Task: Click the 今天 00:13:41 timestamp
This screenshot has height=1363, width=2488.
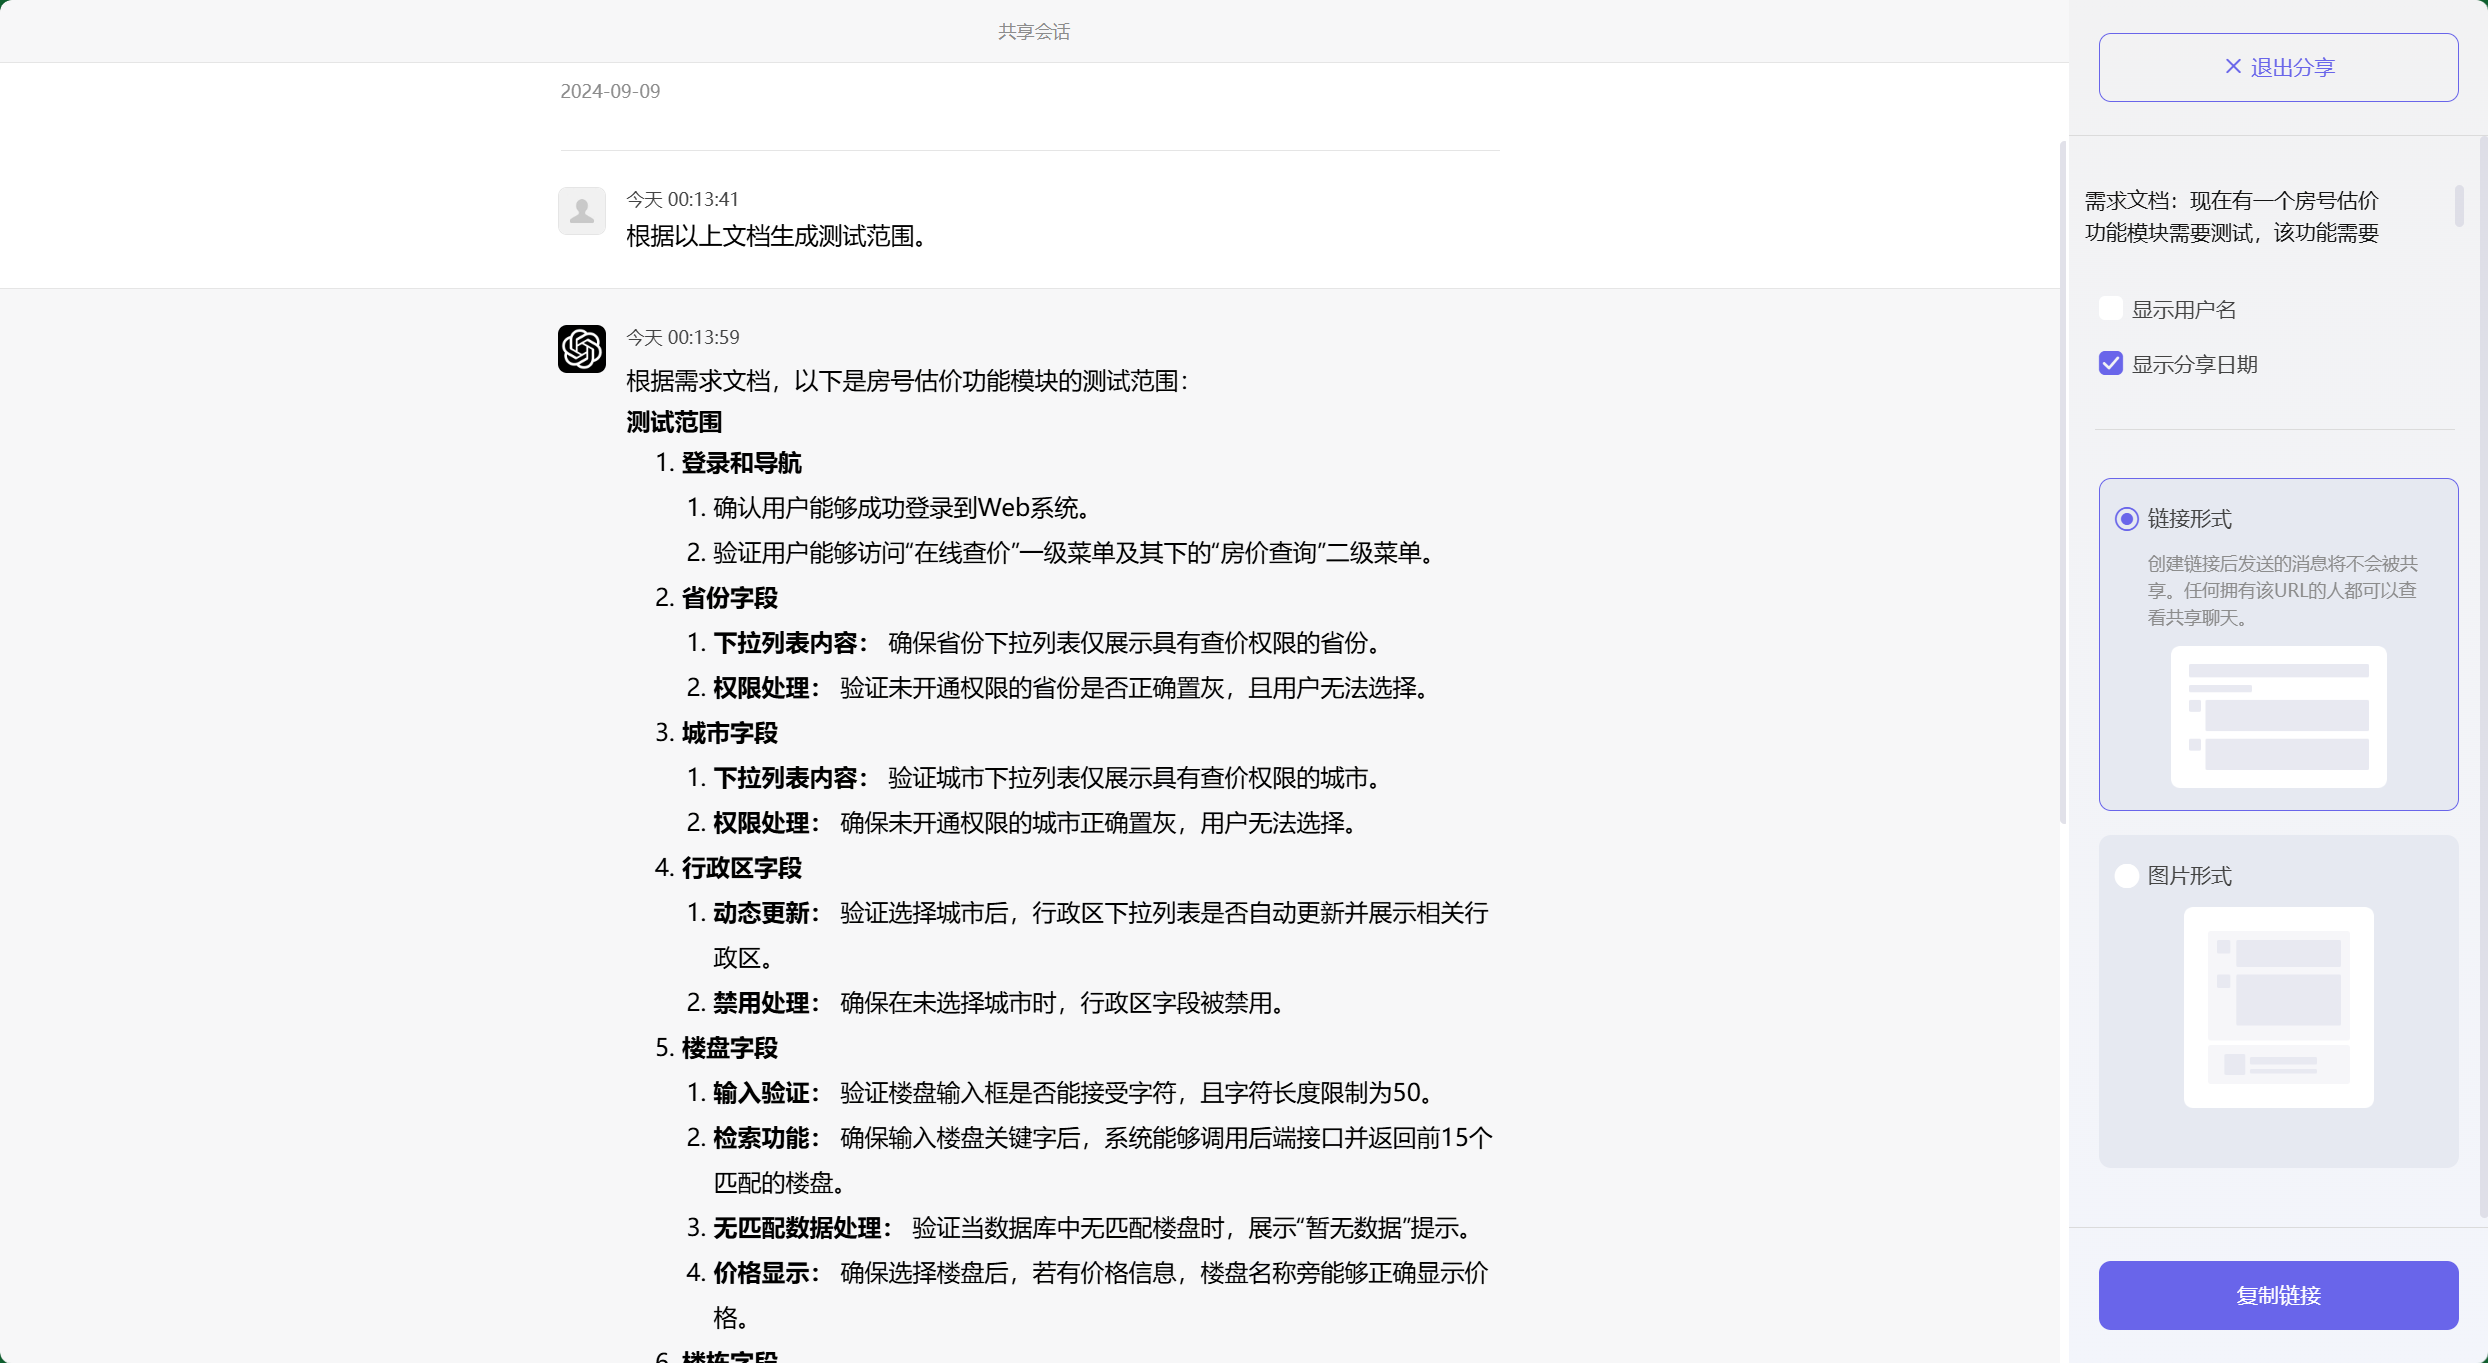Action: tap(682, 198)
